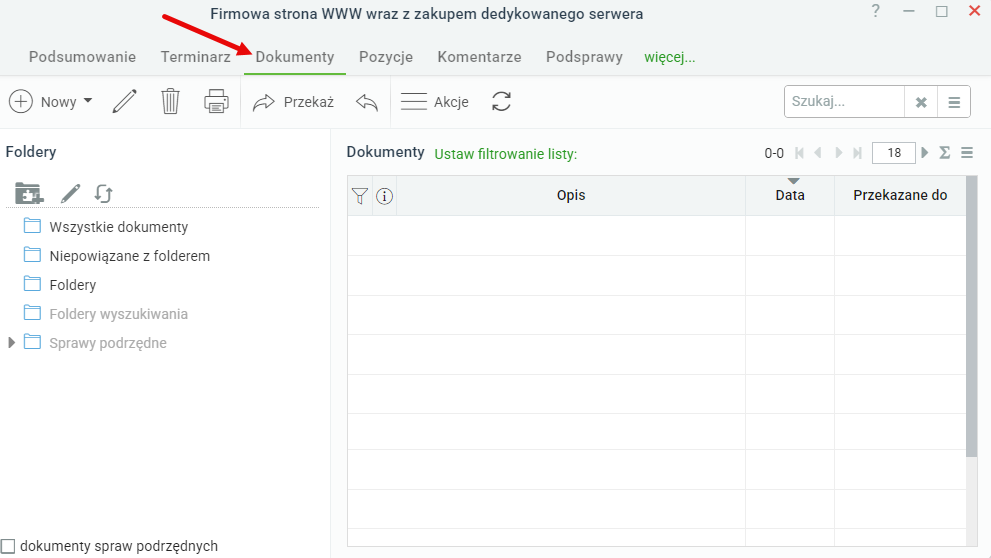Click Ustaw filtrowanie listy link

(506, 154)
